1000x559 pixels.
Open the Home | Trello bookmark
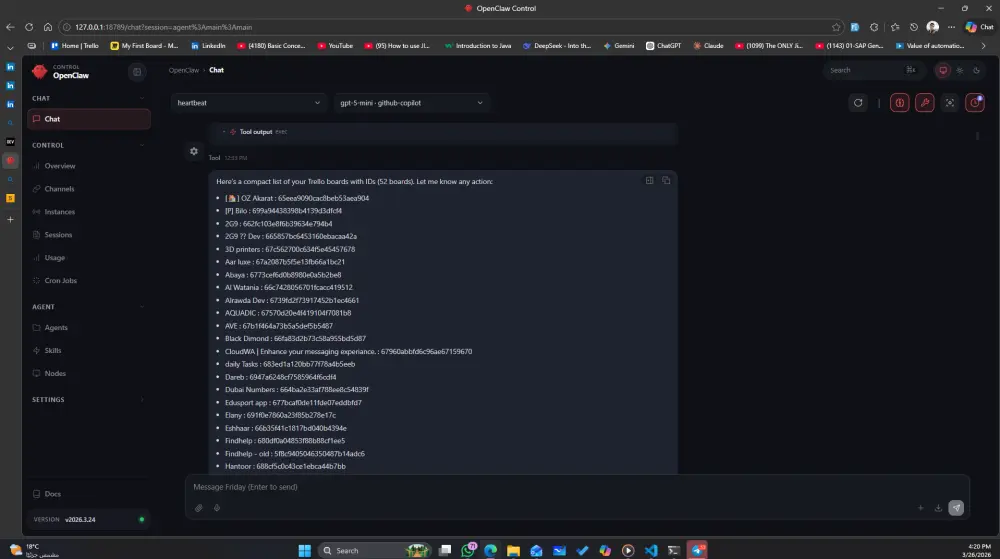pyautogui.click(x=75, y=46)
